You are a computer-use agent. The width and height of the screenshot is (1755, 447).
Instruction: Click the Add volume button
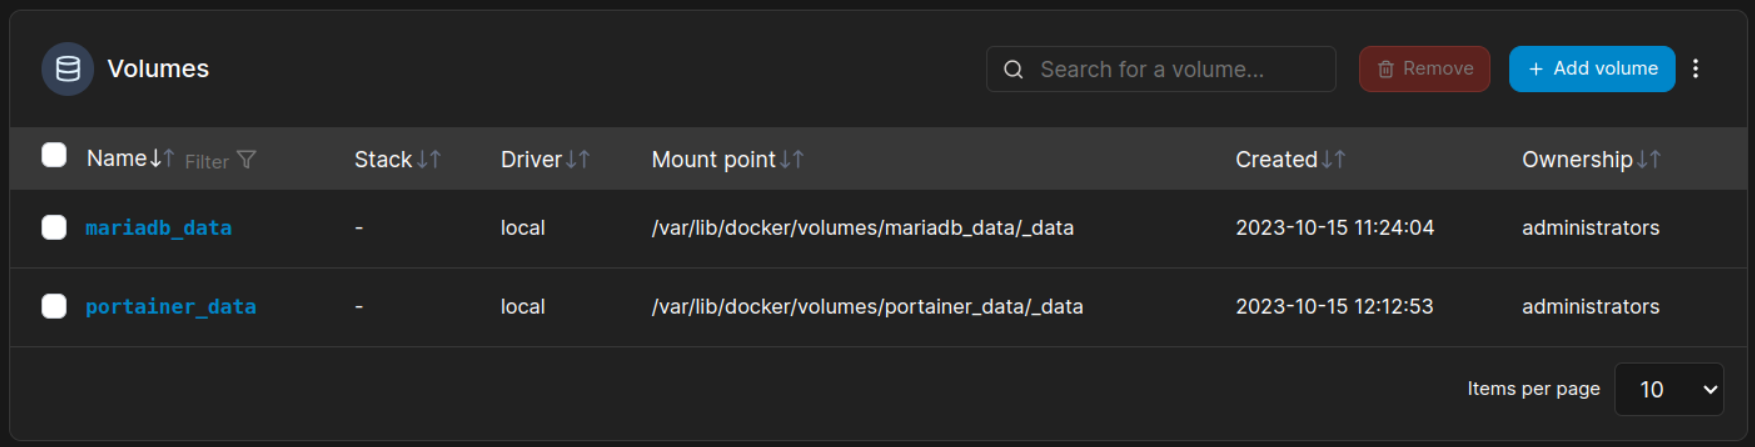coord(1591,69)
